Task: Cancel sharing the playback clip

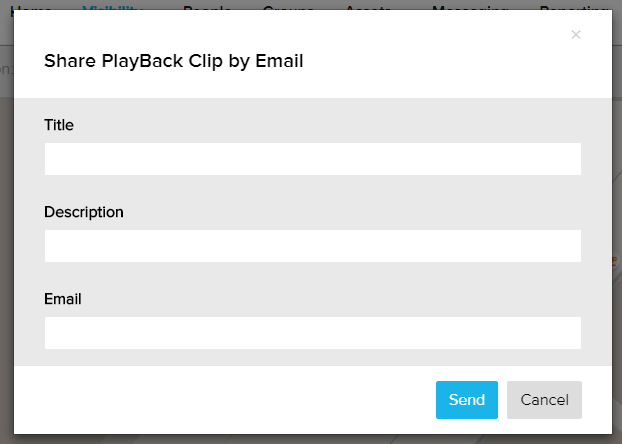Action: tap(544, 400)
